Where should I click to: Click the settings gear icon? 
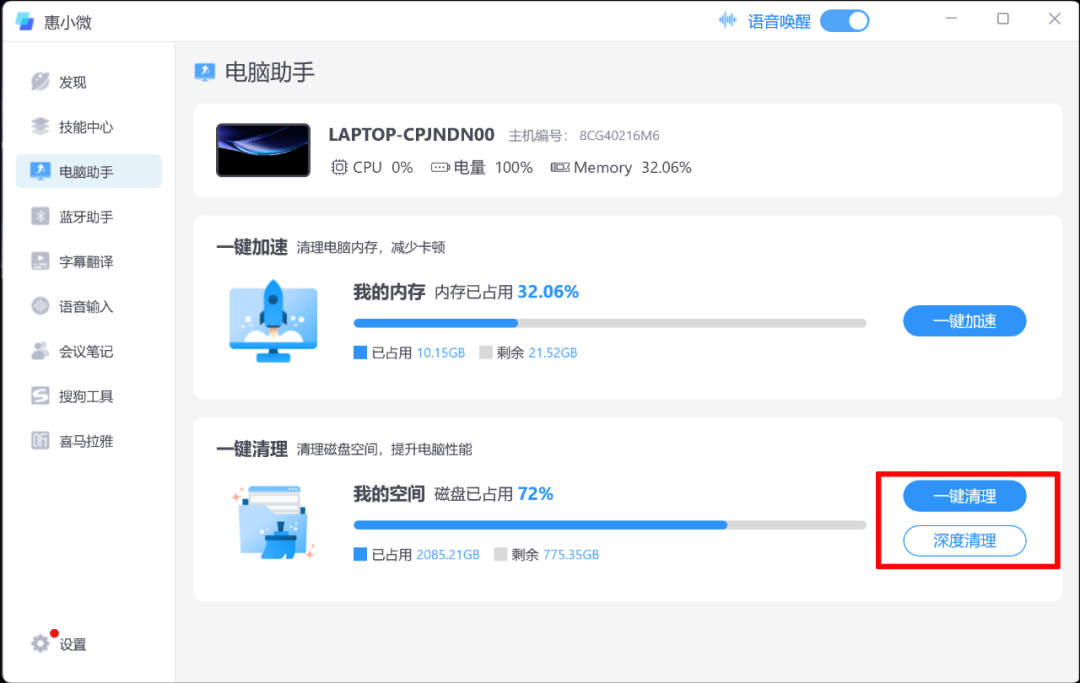(40, 644)
